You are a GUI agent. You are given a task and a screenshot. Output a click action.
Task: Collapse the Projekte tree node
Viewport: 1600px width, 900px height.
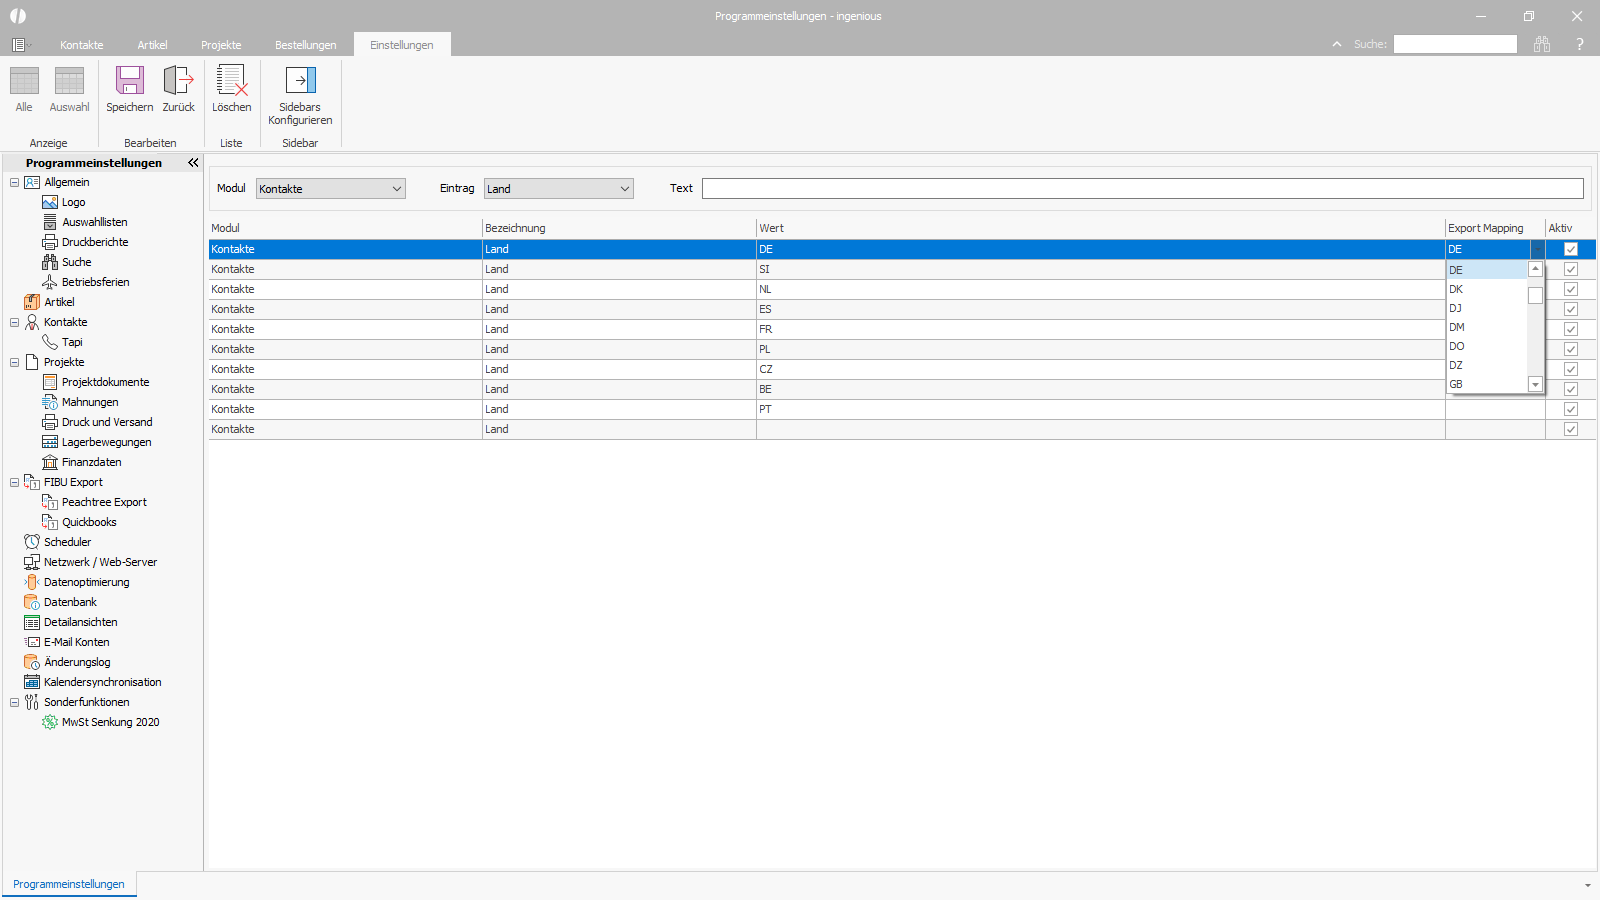14,362
